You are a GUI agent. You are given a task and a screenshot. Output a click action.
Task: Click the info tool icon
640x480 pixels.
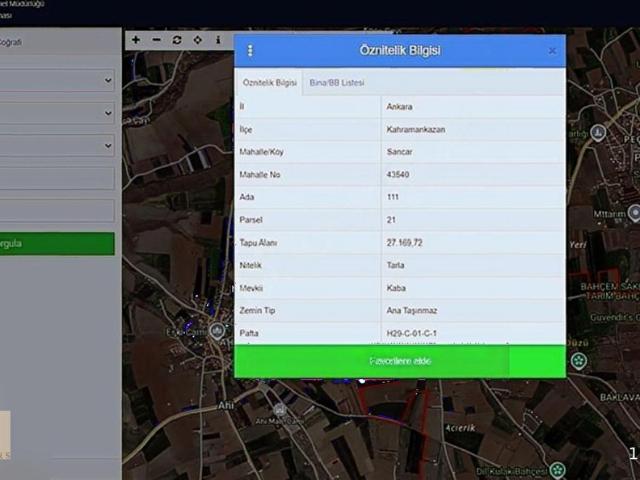point(218,40)
